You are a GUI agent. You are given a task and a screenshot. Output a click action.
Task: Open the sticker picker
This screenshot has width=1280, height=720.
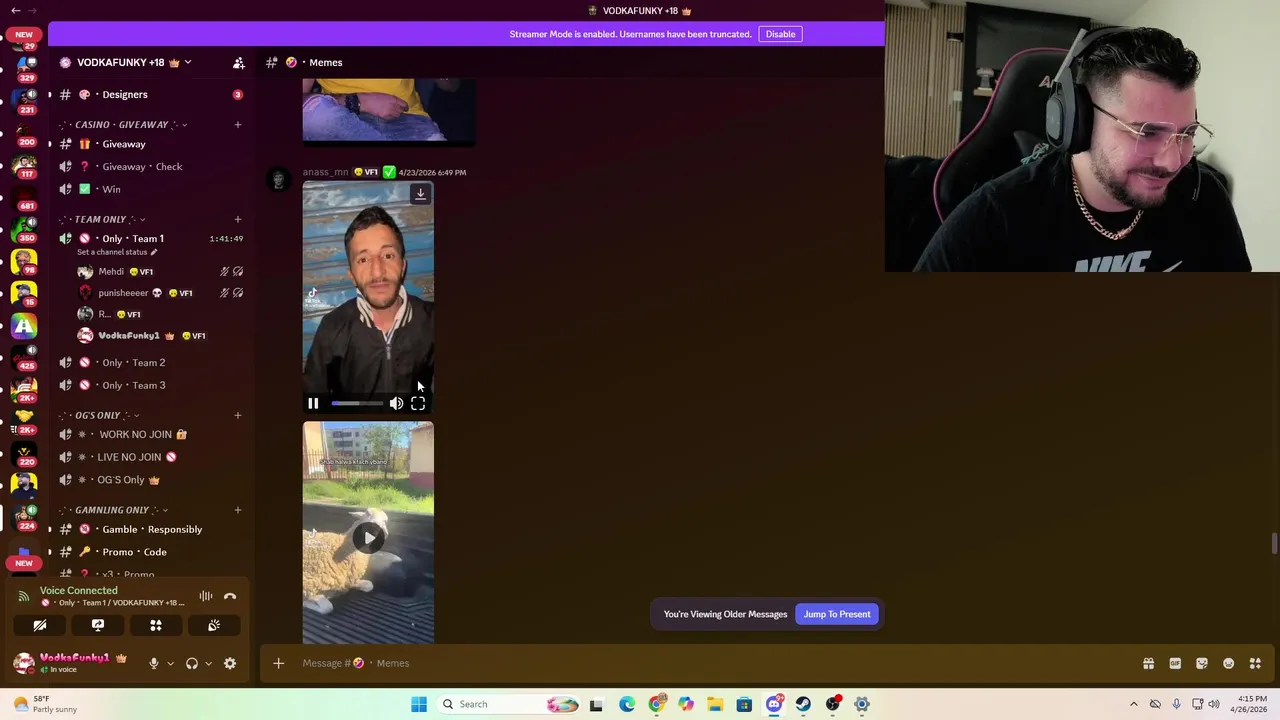(1202, 663)
